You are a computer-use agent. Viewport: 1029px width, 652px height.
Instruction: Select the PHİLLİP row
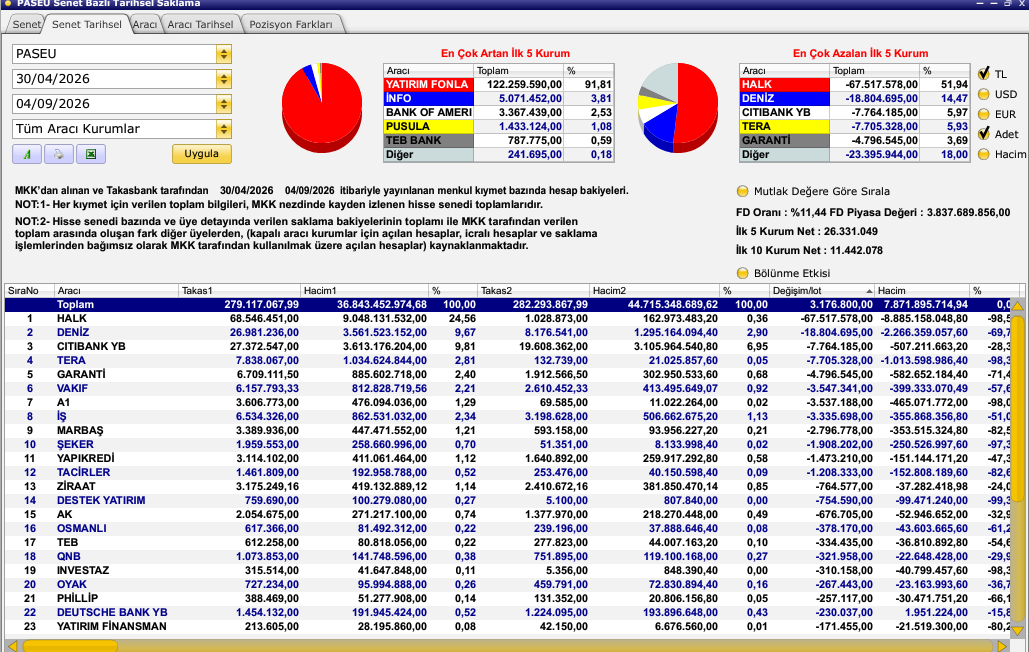(509, 598)
